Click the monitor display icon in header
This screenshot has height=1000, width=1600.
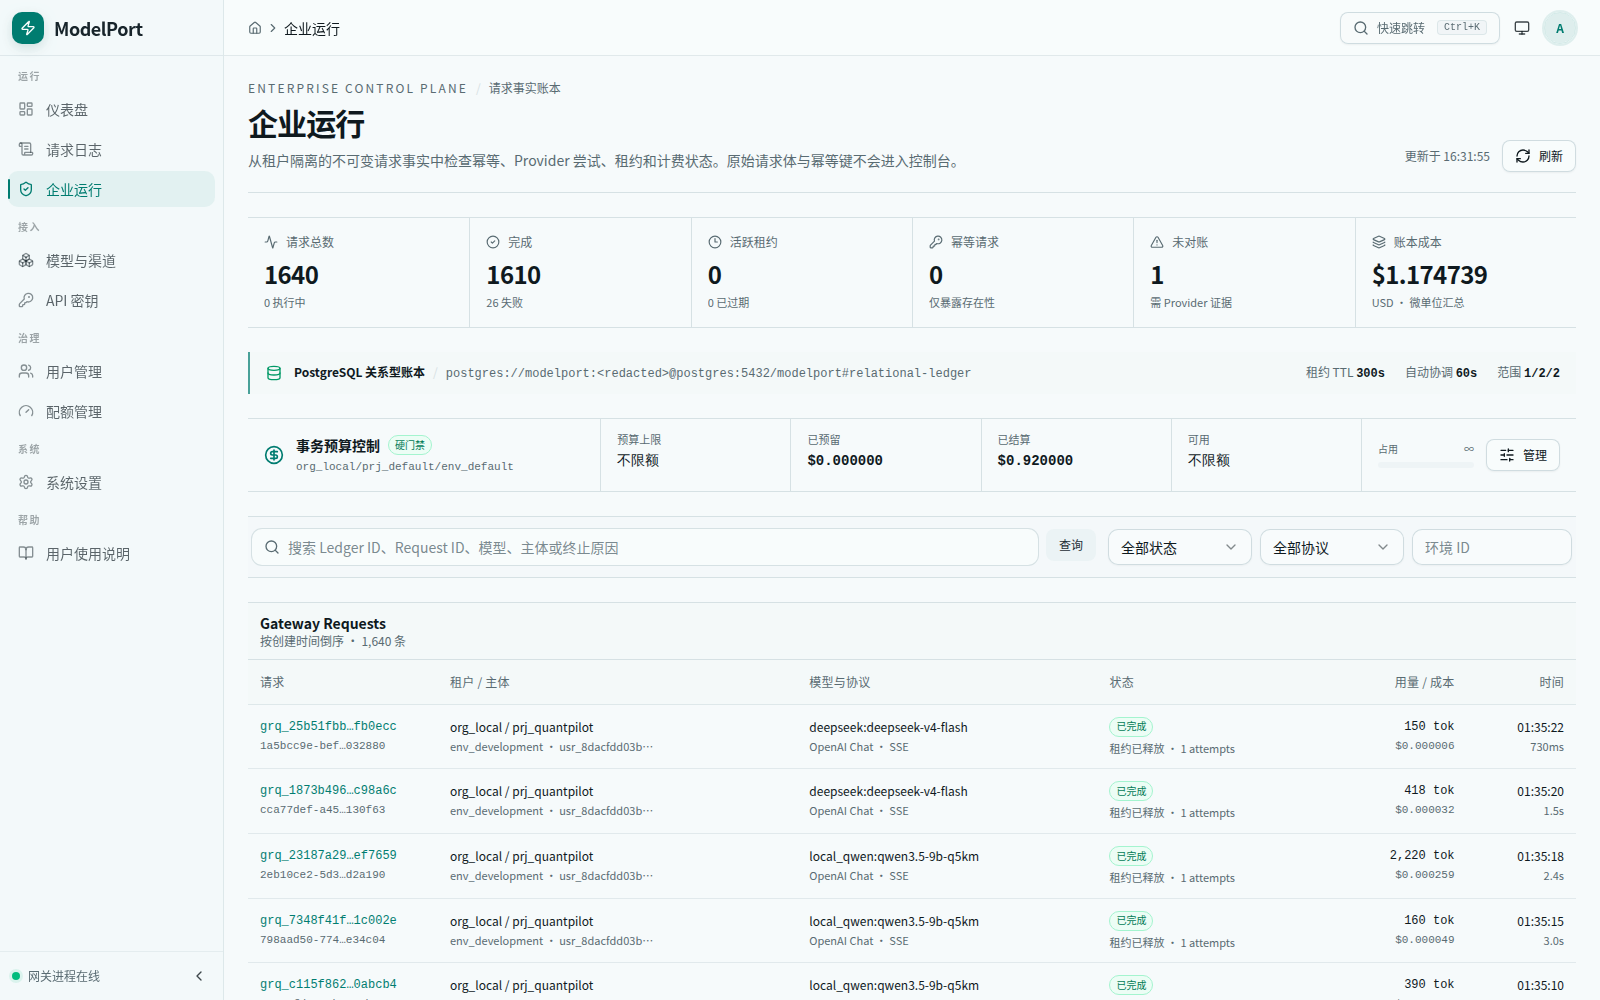pos(1522,28)
